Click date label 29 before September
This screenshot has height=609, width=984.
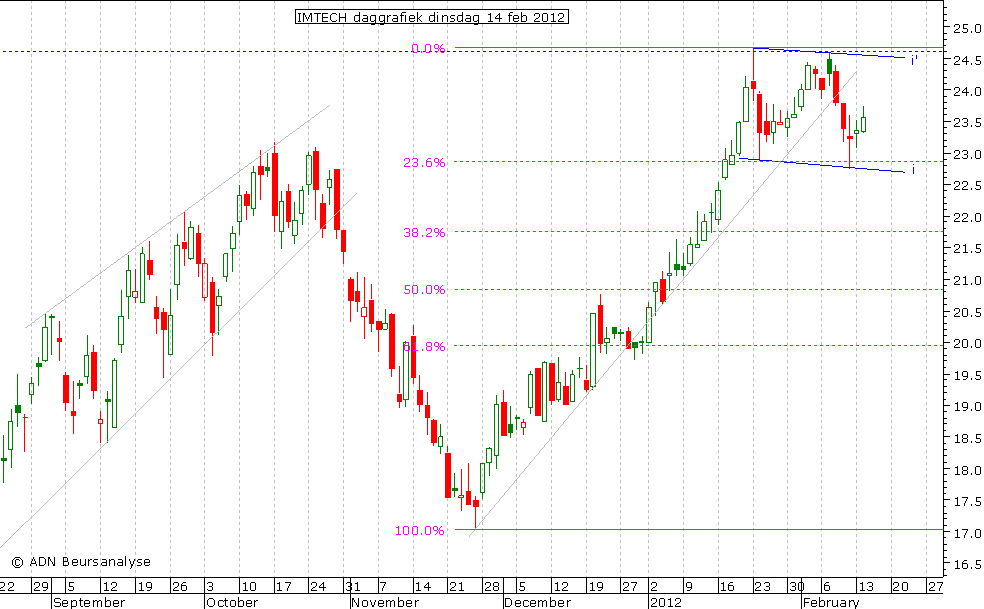(x=41, y=587)
